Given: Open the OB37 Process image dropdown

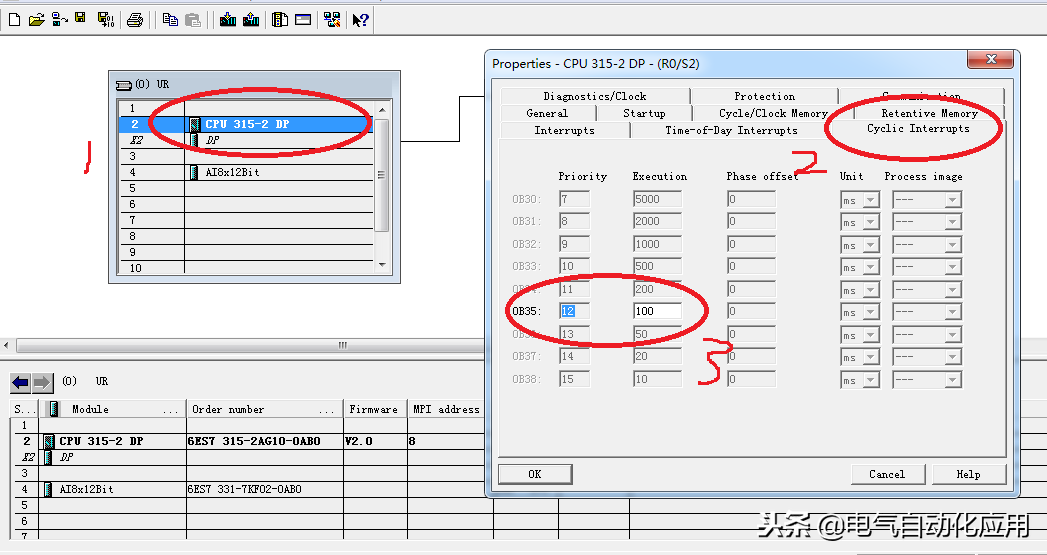Looking at the screenshot, I should pos(953,357).
